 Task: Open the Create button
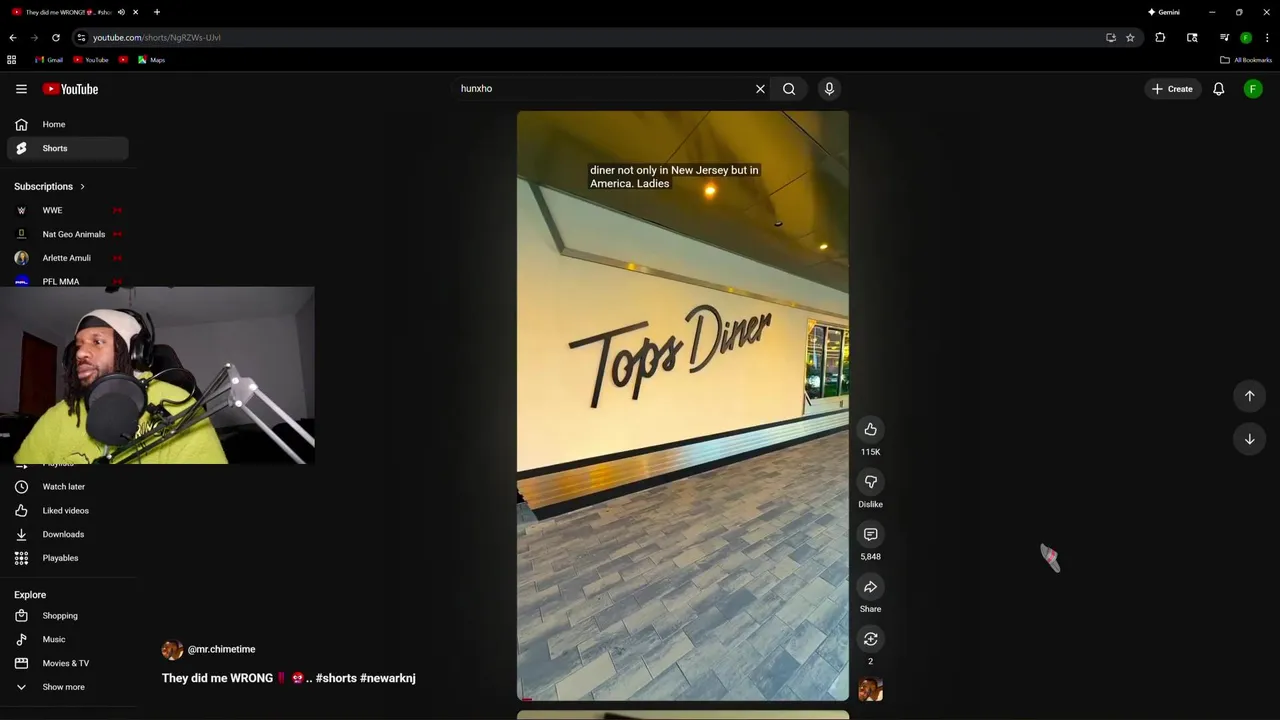pos(1172,89)
